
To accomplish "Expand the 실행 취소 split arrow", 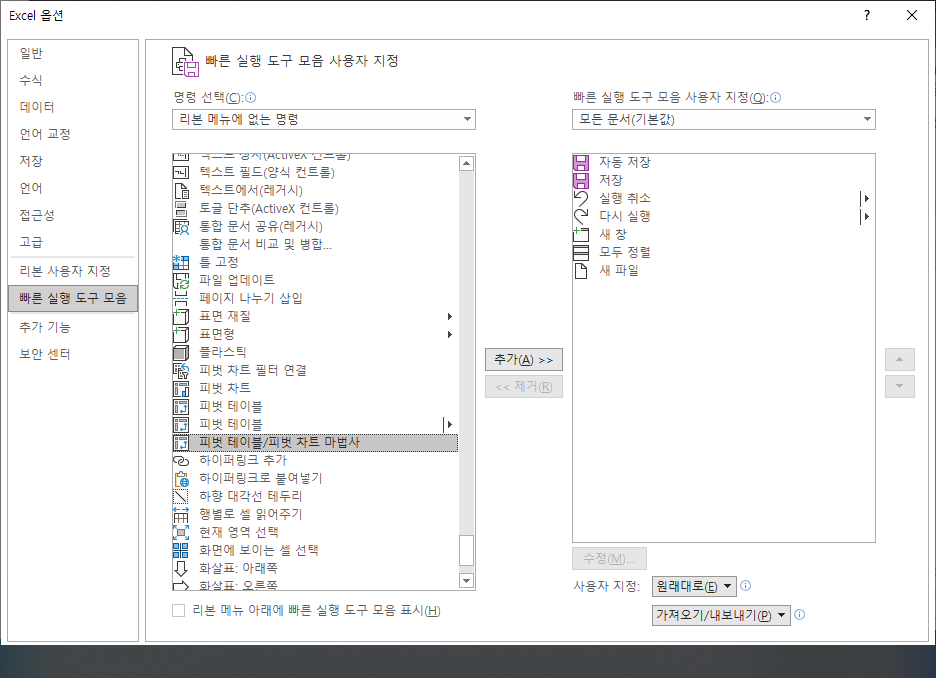I will 866,198.
